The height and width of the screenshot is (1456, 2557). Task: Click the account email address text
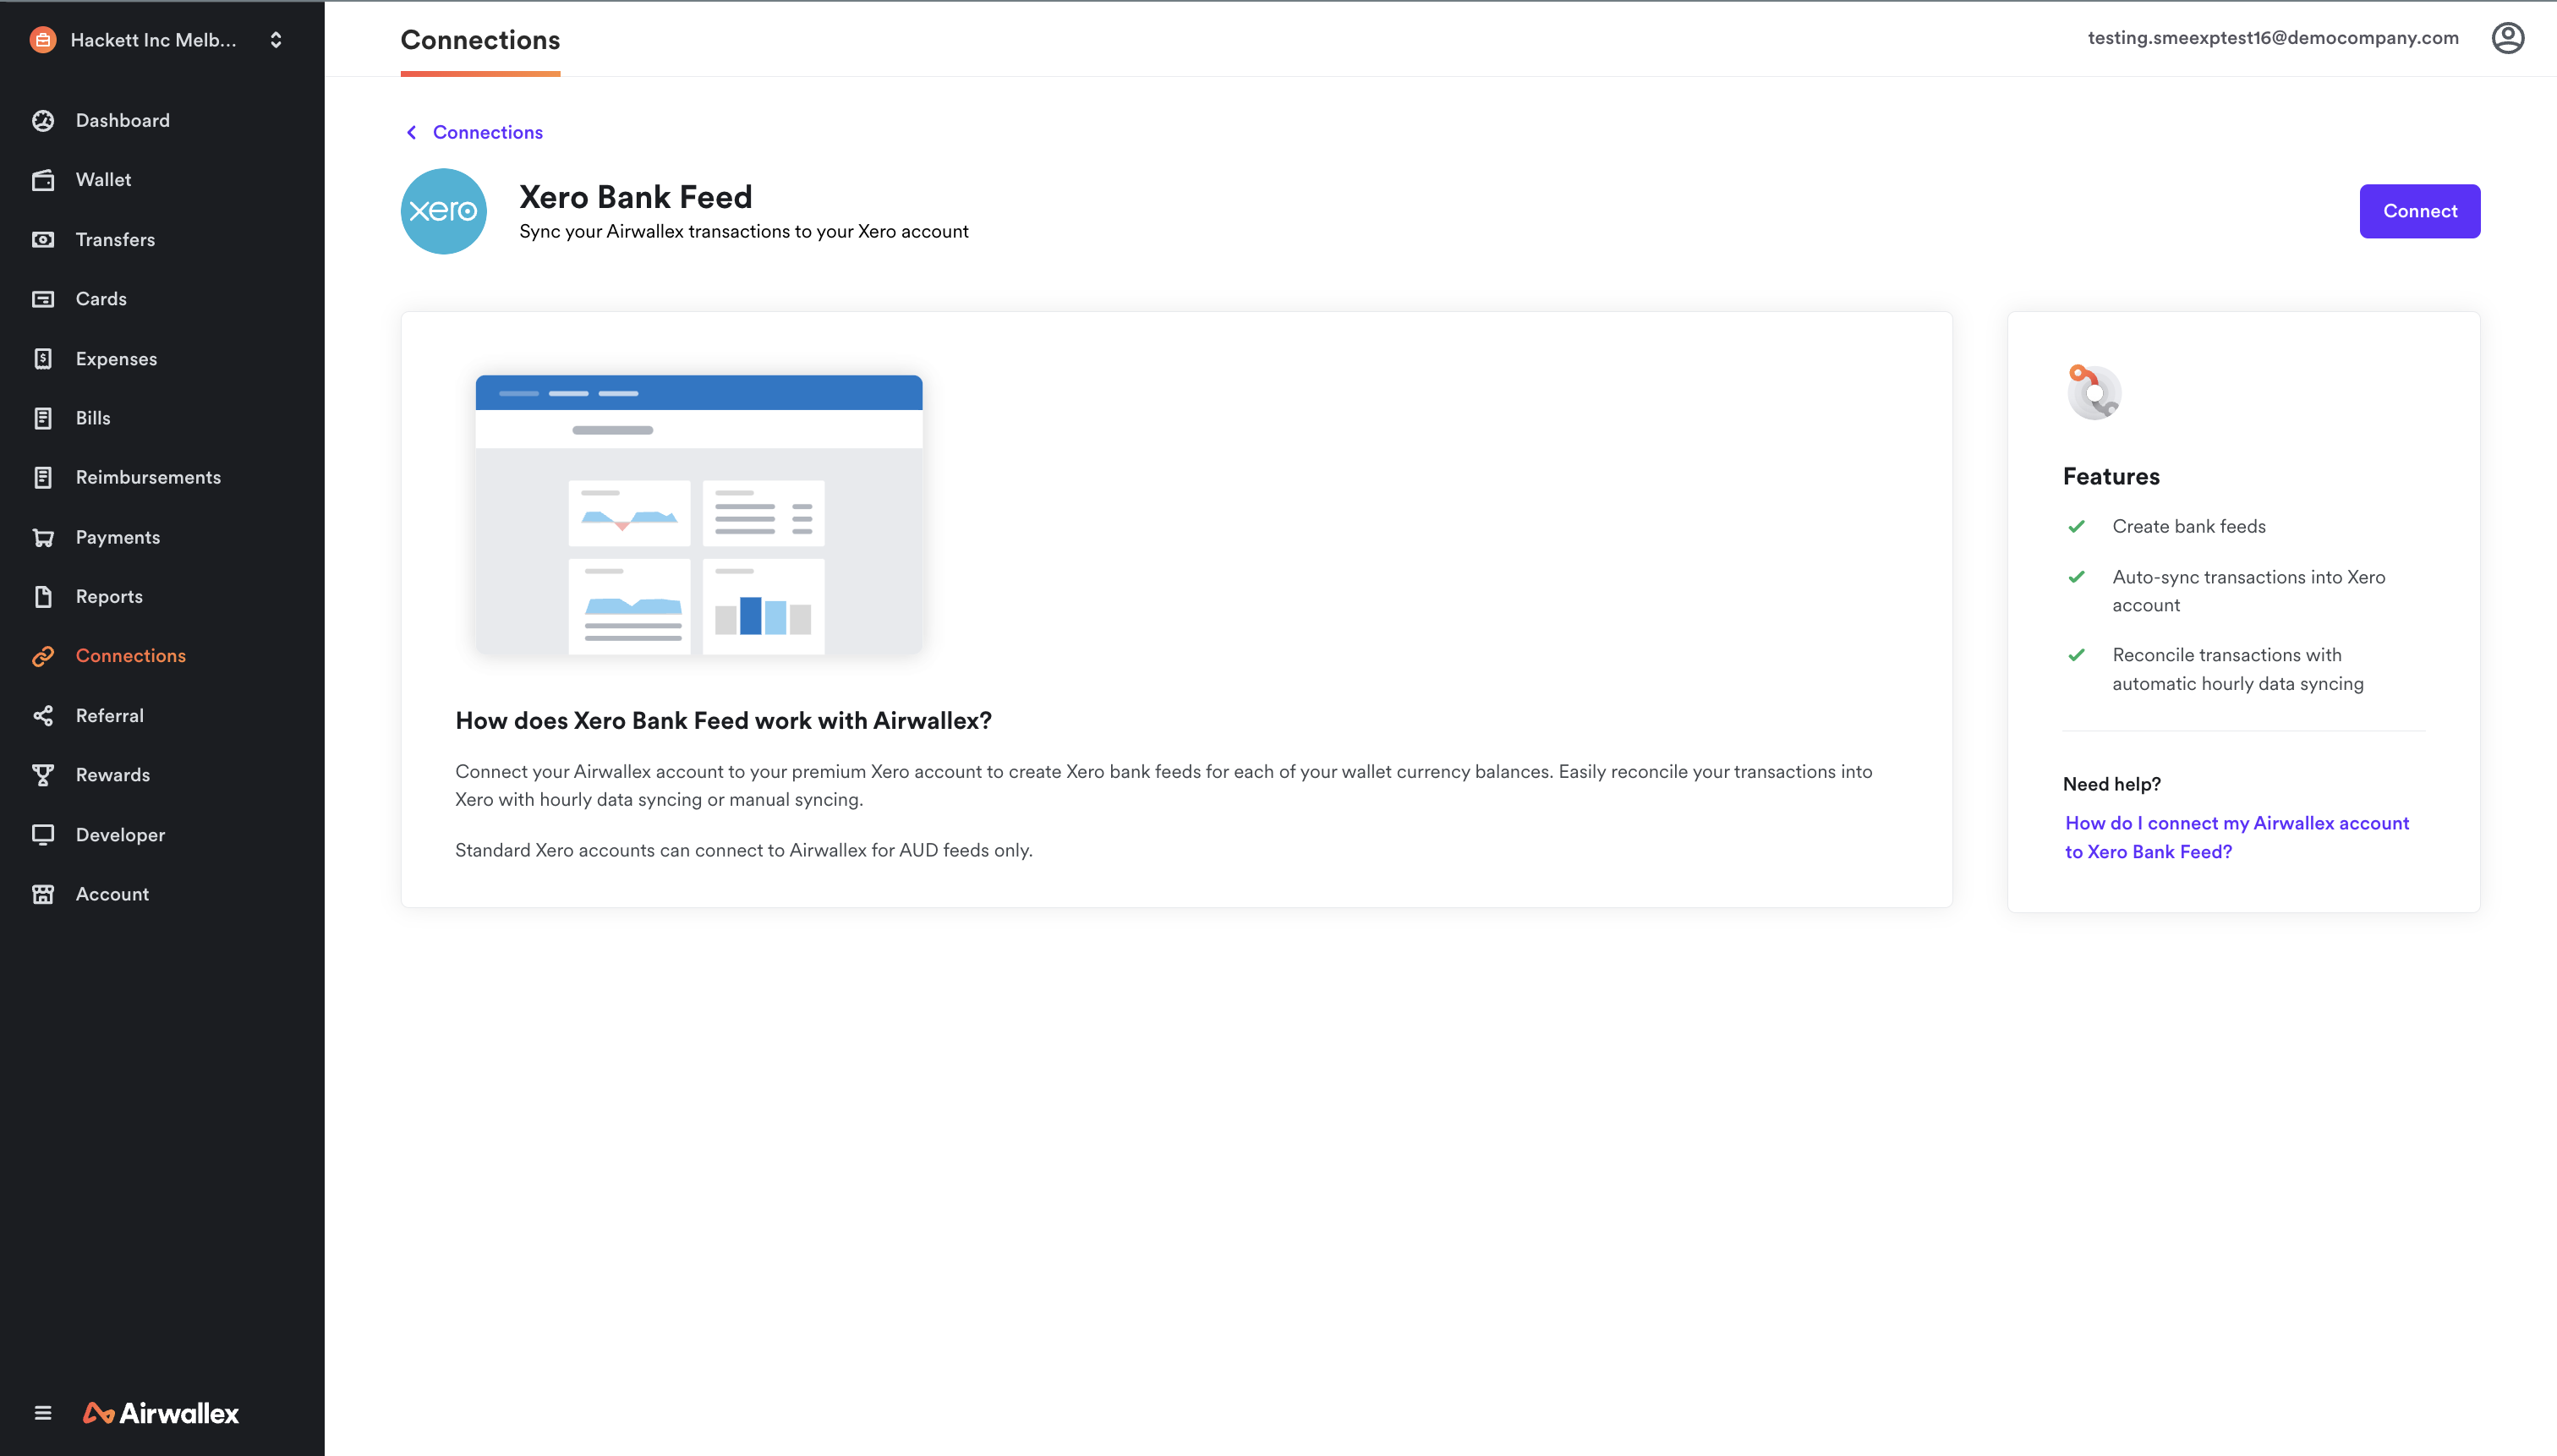[2272, 38]
